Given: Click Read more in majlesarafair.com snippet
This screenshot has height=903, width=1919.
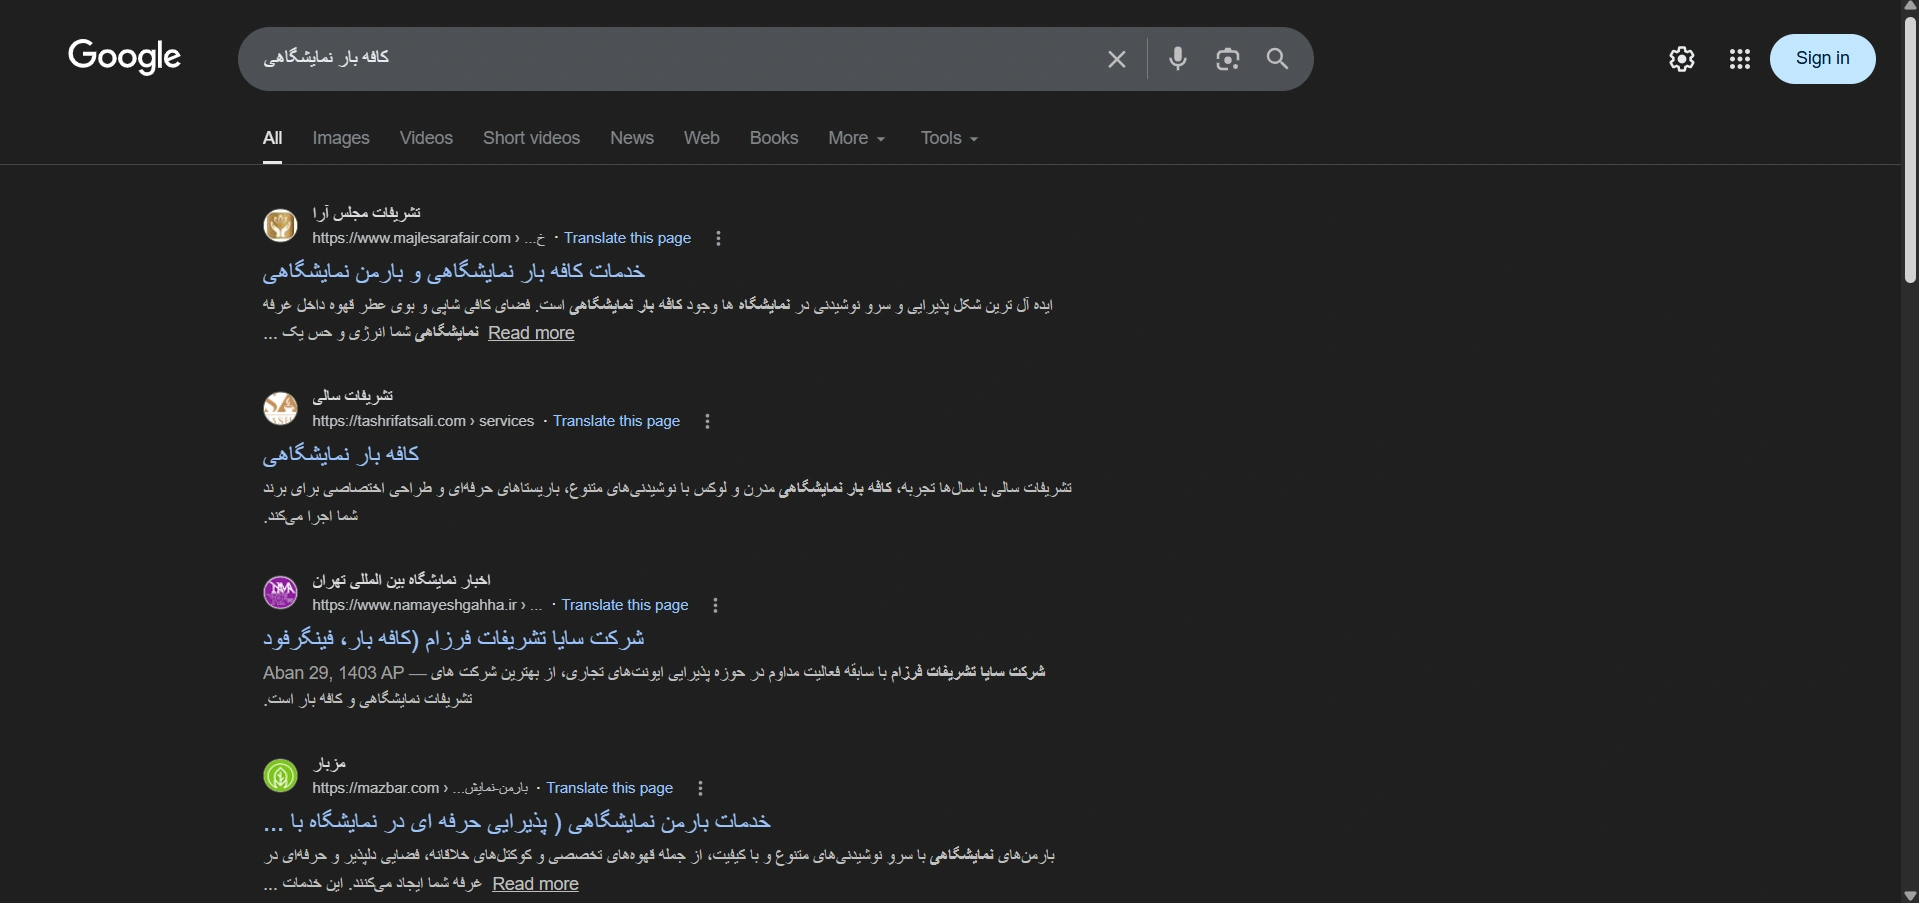Looking at the screenshot, I should 531,333.
